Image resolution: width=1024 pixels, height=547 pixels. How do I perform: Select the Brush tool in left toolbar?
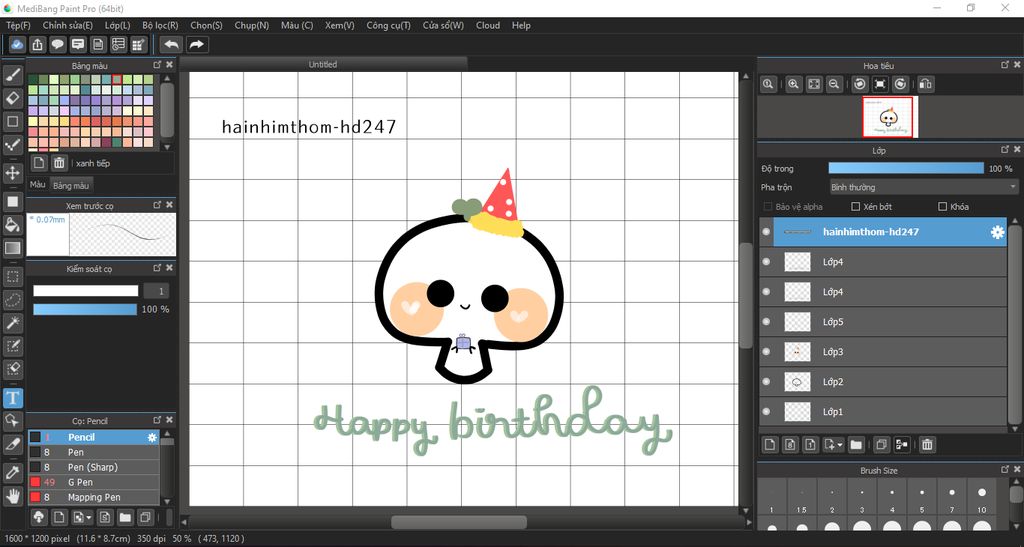coord(12,76)
